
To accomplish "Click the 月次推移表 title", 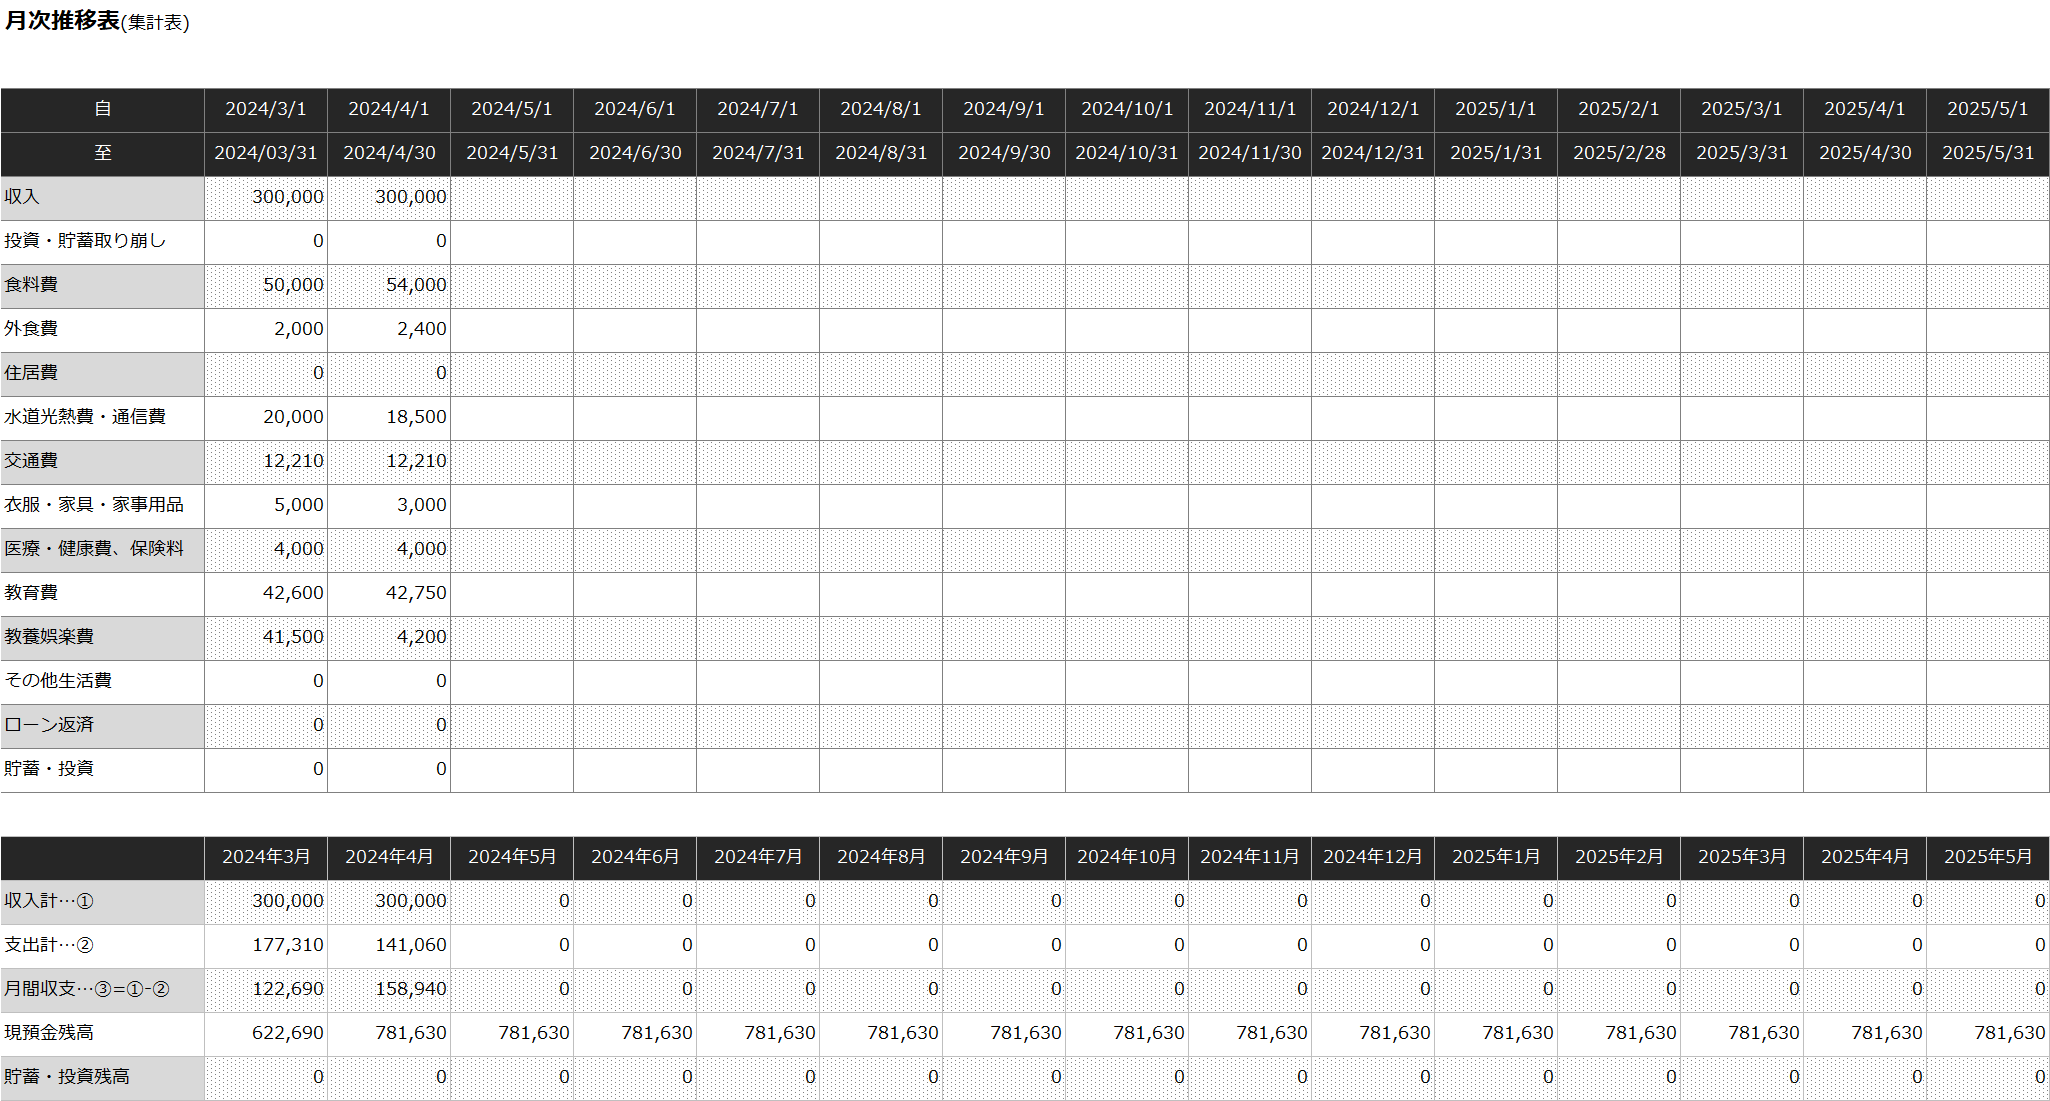I will click(62, 21).
